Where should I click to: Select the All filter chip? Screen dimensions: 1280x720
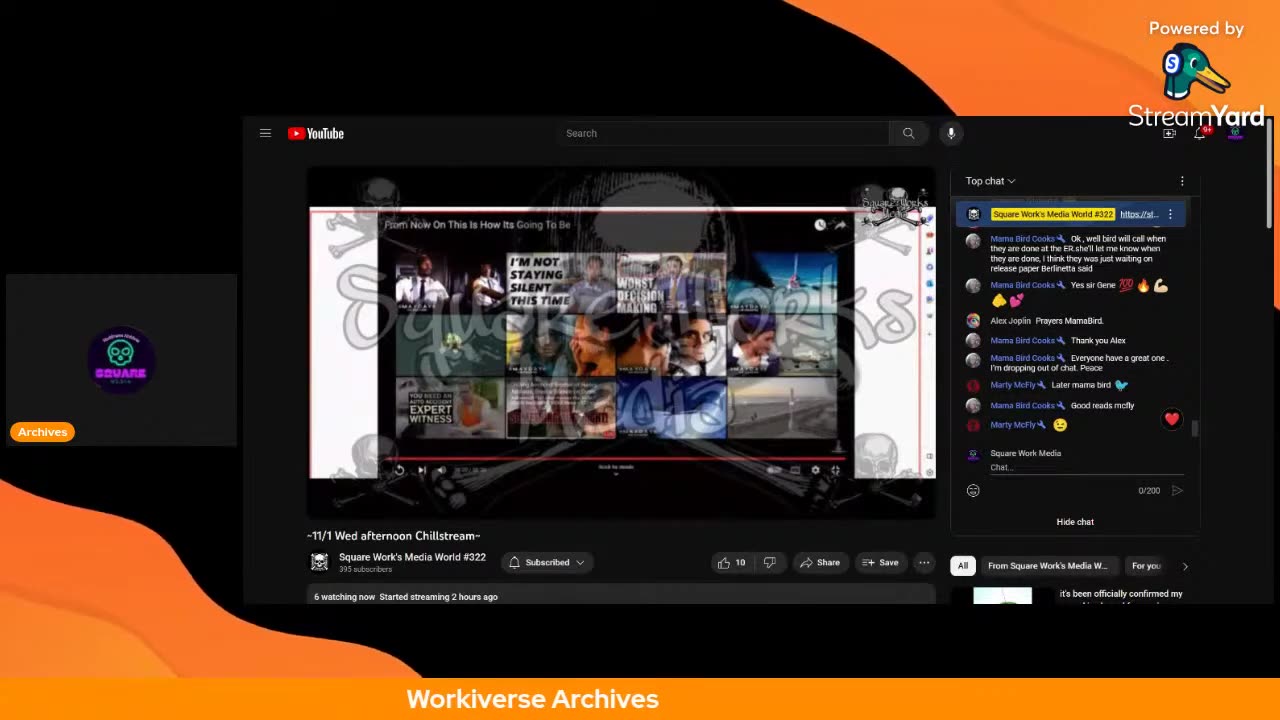tap(963, 566)
